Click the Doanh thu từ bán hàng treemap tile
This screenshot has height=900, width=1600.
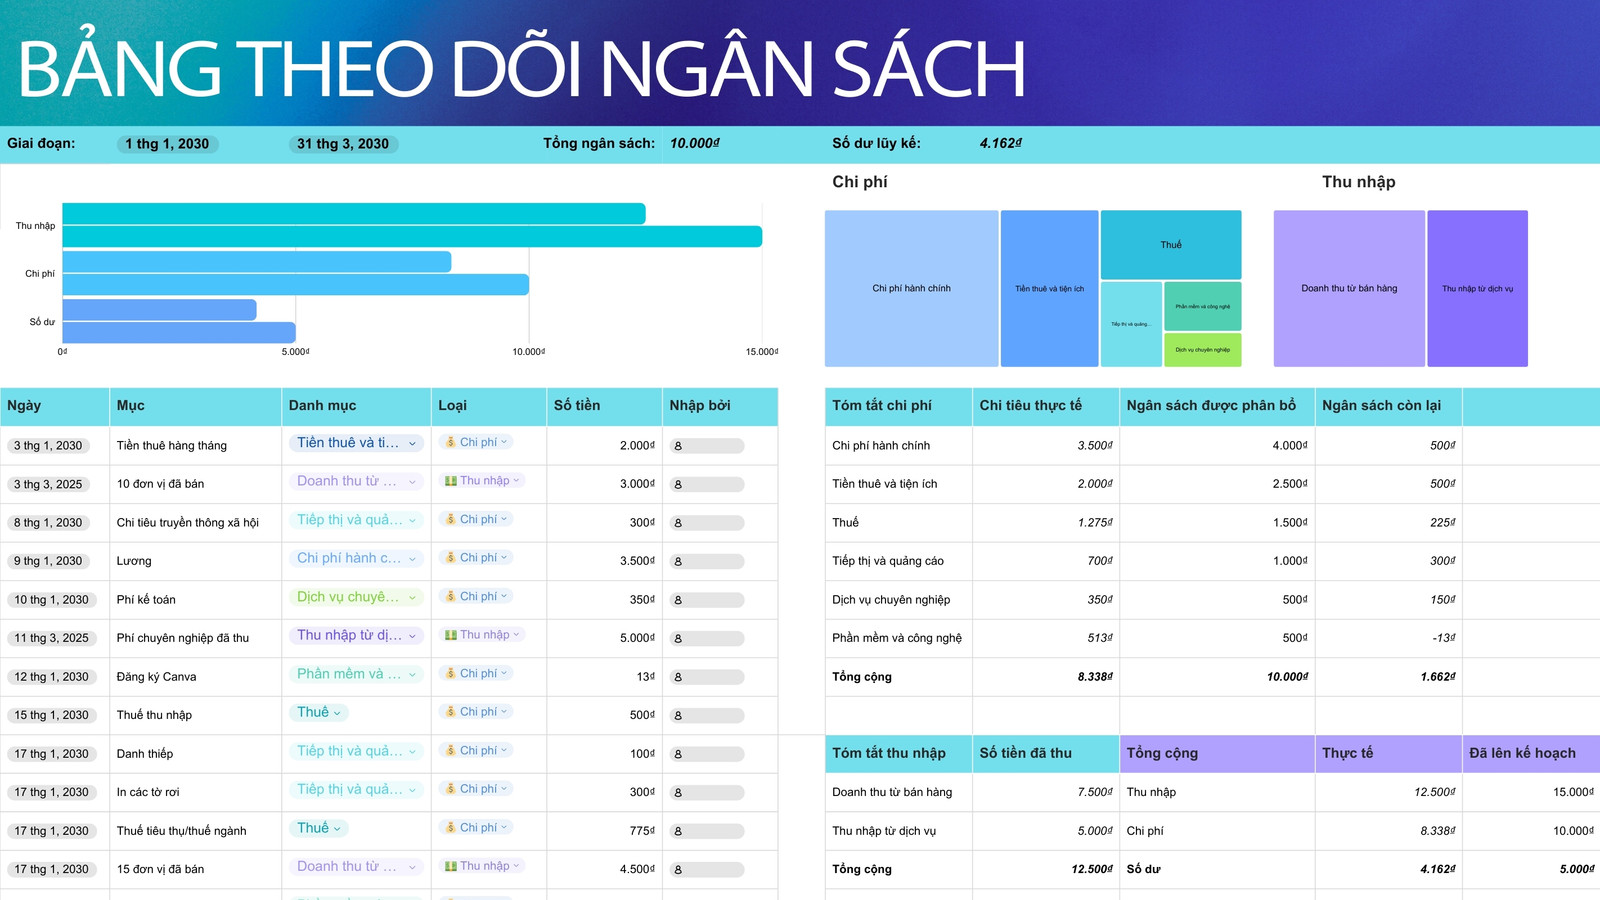(x=1349, y=288)
